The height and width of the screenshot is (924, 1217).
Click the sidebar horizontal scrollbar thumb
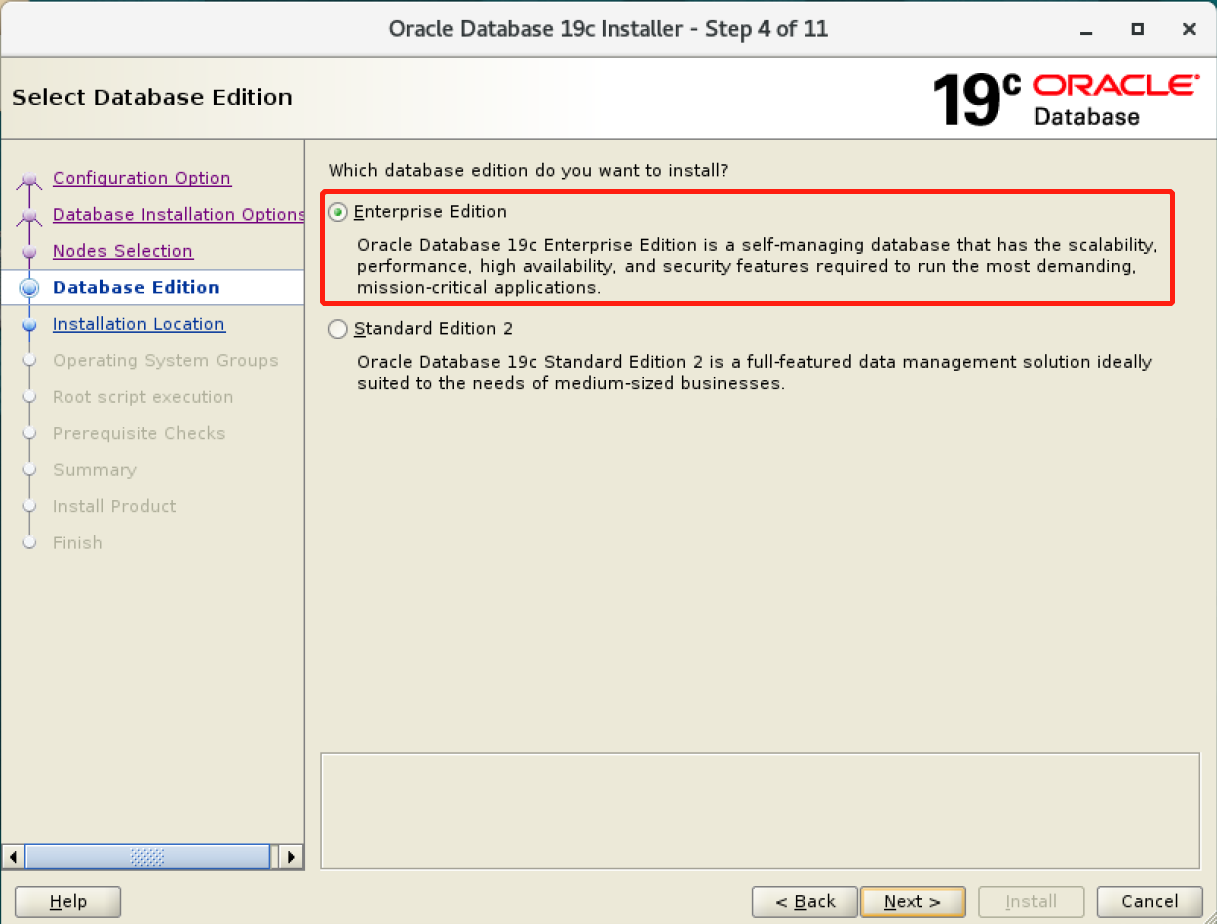point(147,857)
